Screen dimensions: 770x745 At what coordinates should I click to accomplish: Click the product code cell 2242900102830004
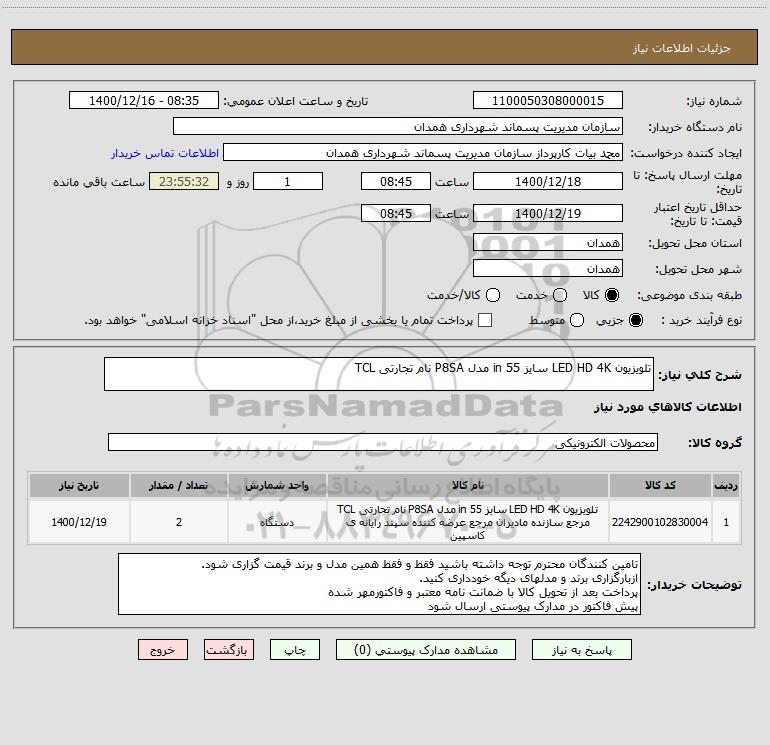[x=660, y=522]
